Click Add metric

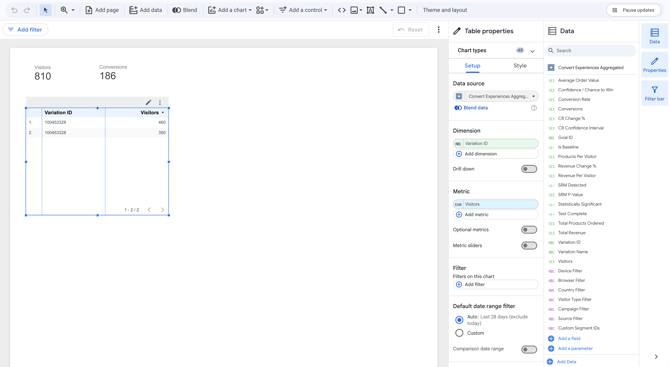[x=496, y=214]
